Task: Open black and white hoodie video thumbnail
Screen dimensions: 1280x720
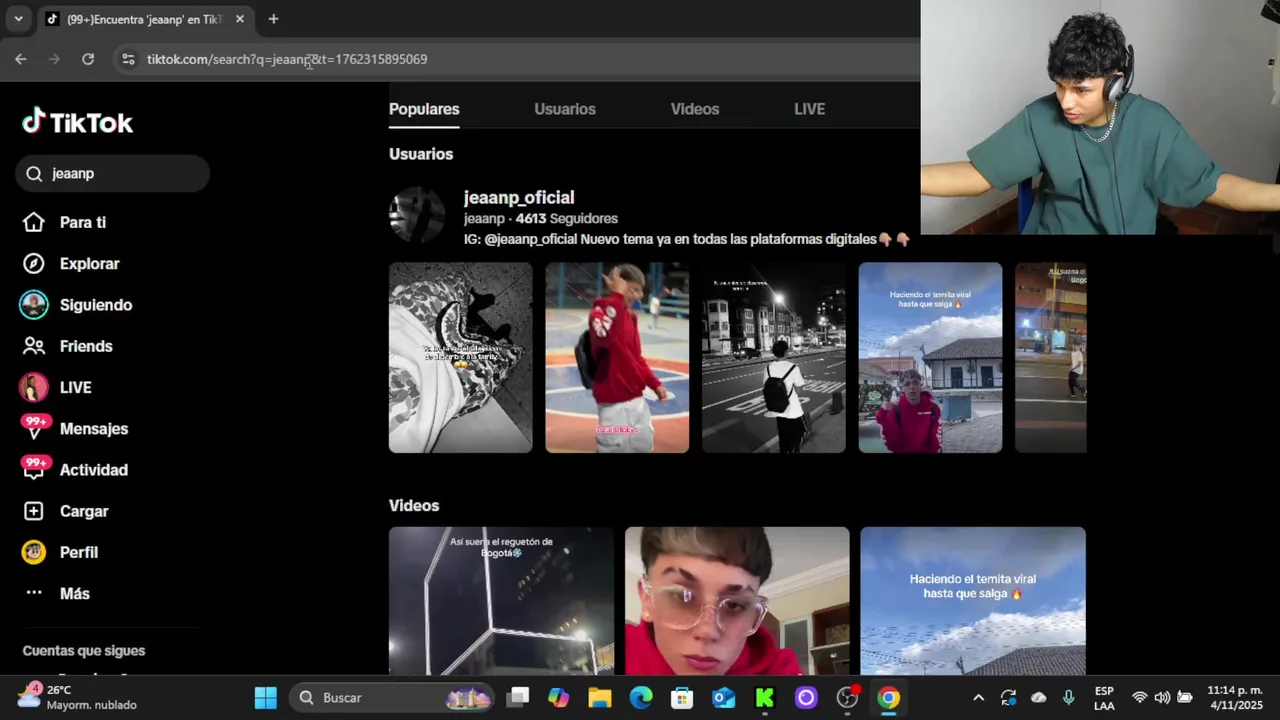Action: coord(460,357)
